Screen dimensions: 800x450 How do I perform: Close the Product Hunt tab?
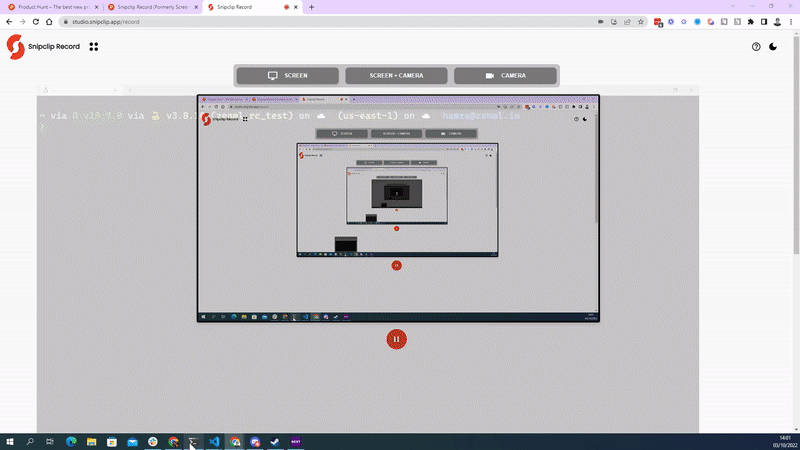(x=96, y=7)
